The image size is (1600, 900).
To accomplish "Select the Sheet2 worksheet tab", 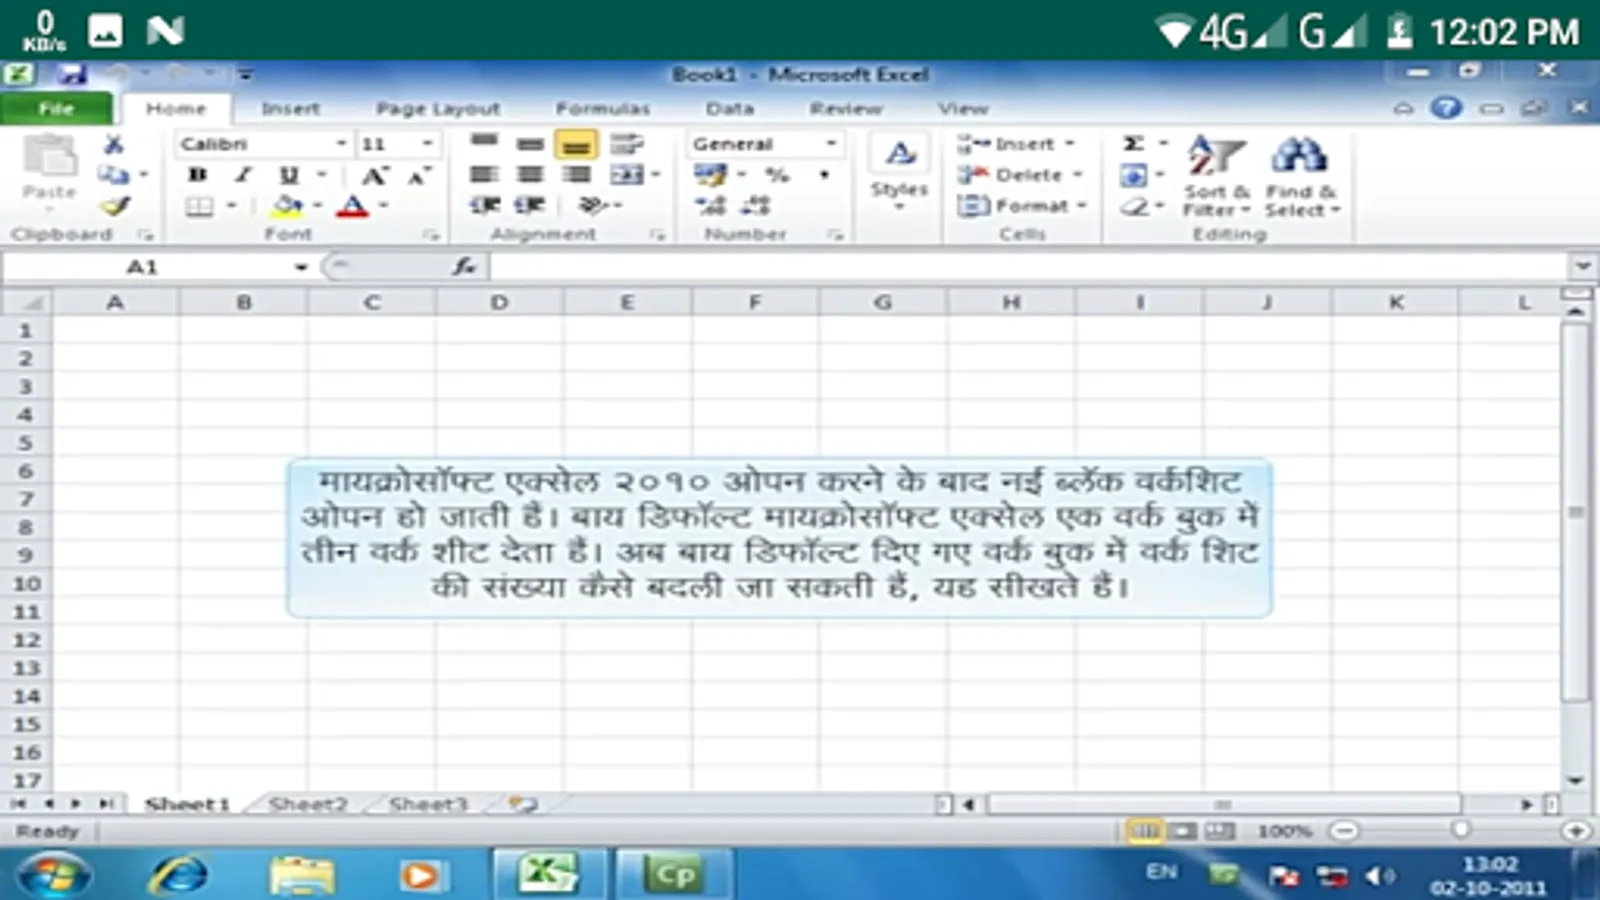I will pos(308,804).
